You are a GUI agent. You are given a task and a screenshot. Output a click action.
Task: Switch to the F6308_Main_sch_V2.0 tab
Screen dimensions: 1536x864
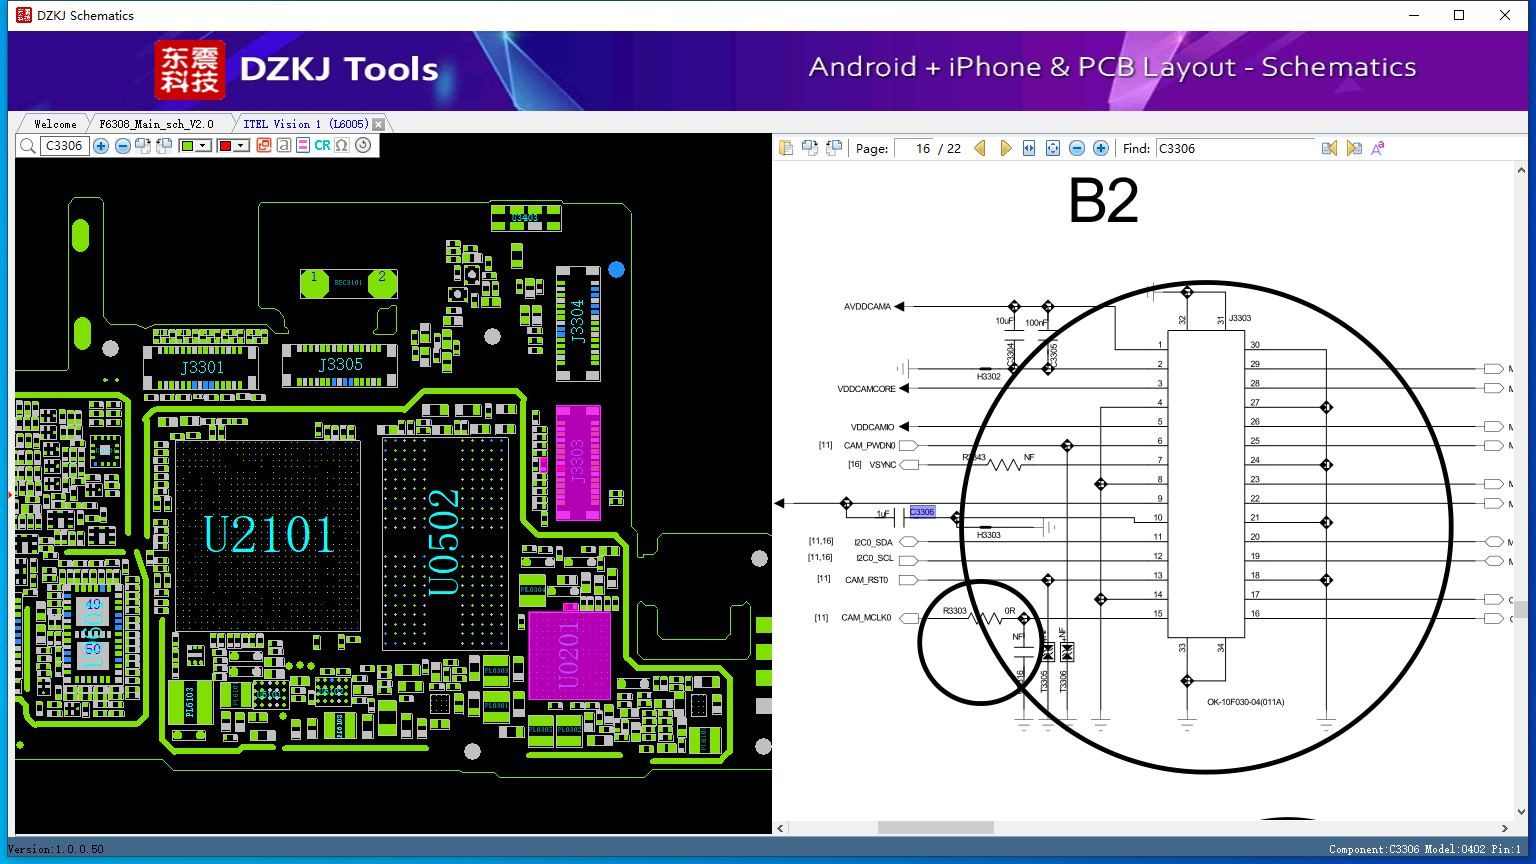tap(157, 124)
